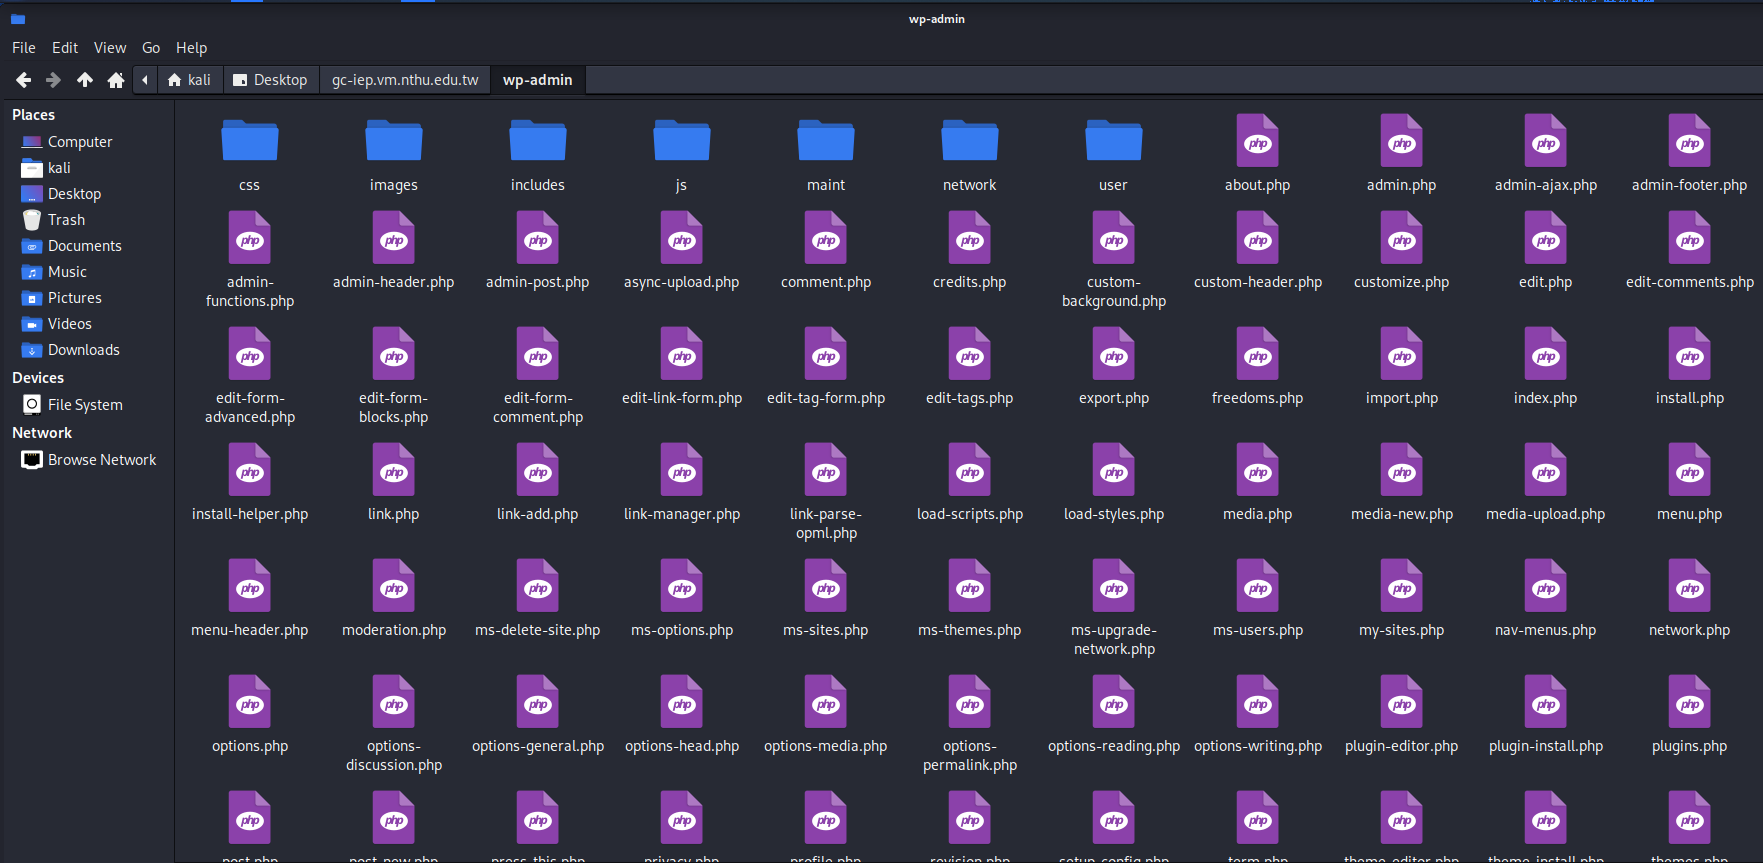The width and height of the screenshot is (1763, 863).
Task: Select the export.php filename label
Action: click(x=1114, y=398)
